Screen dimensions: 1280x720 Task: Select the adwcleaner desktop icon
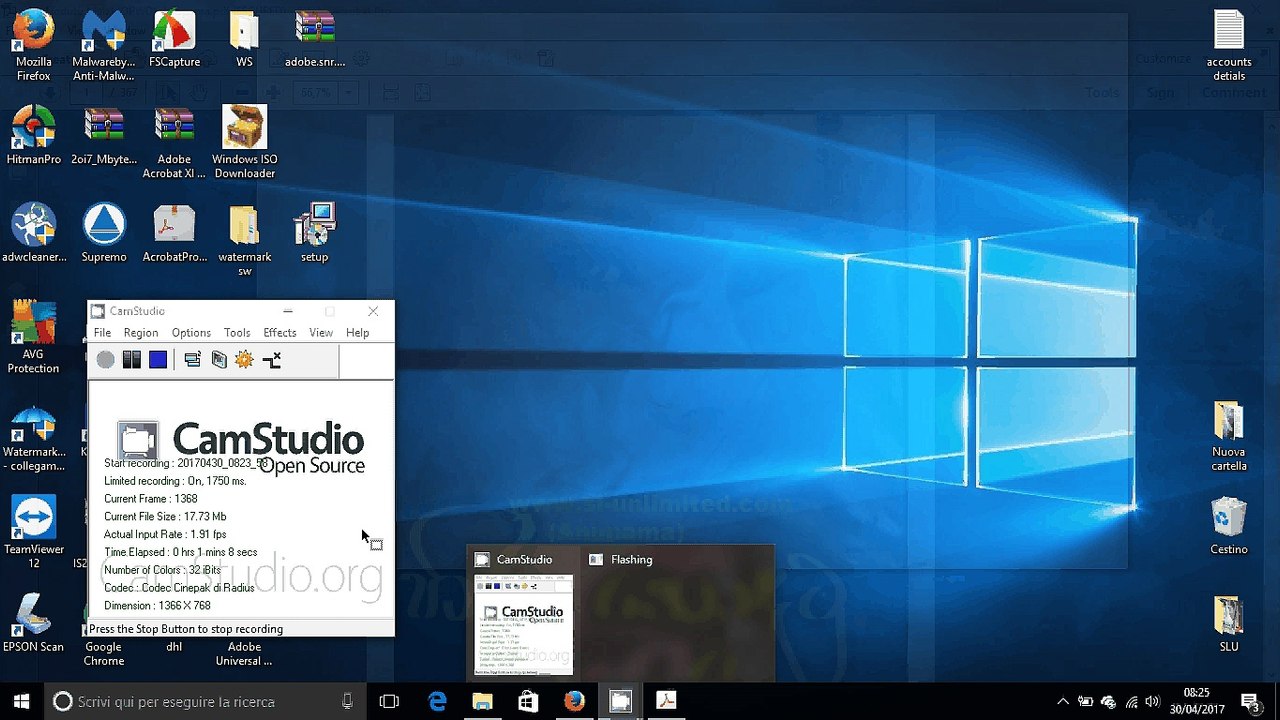click(34, 233)
